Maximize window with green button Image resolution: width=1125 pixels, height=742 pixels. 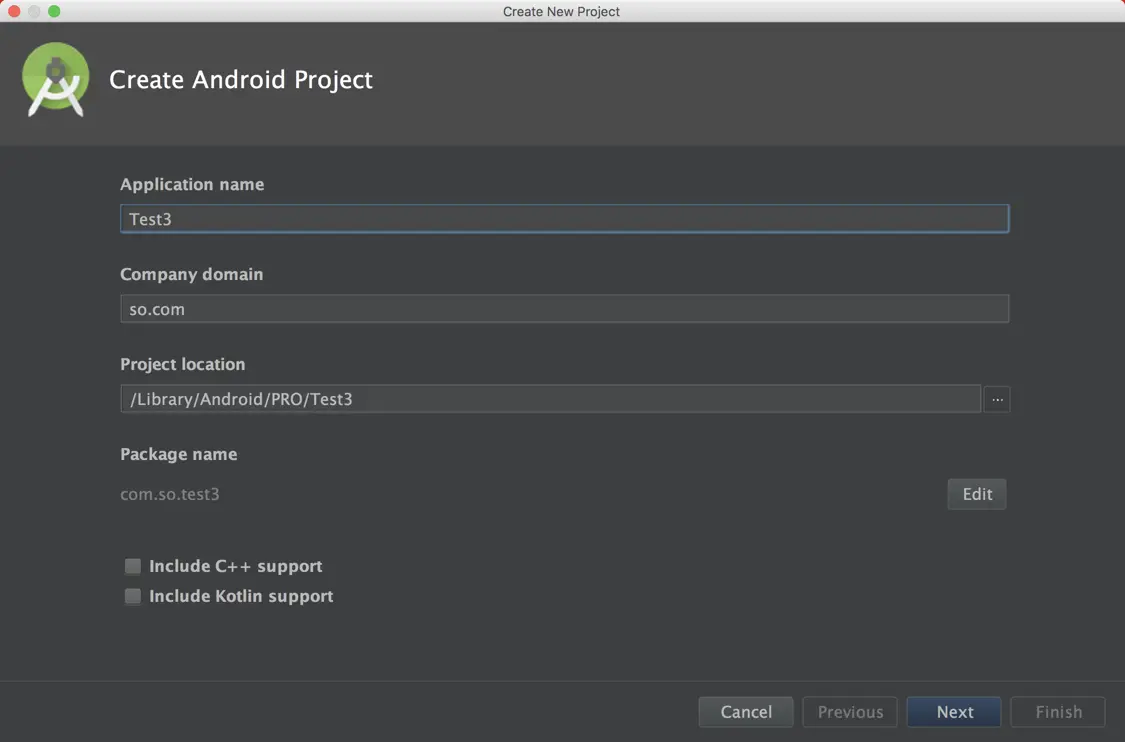tap(54, 11)
